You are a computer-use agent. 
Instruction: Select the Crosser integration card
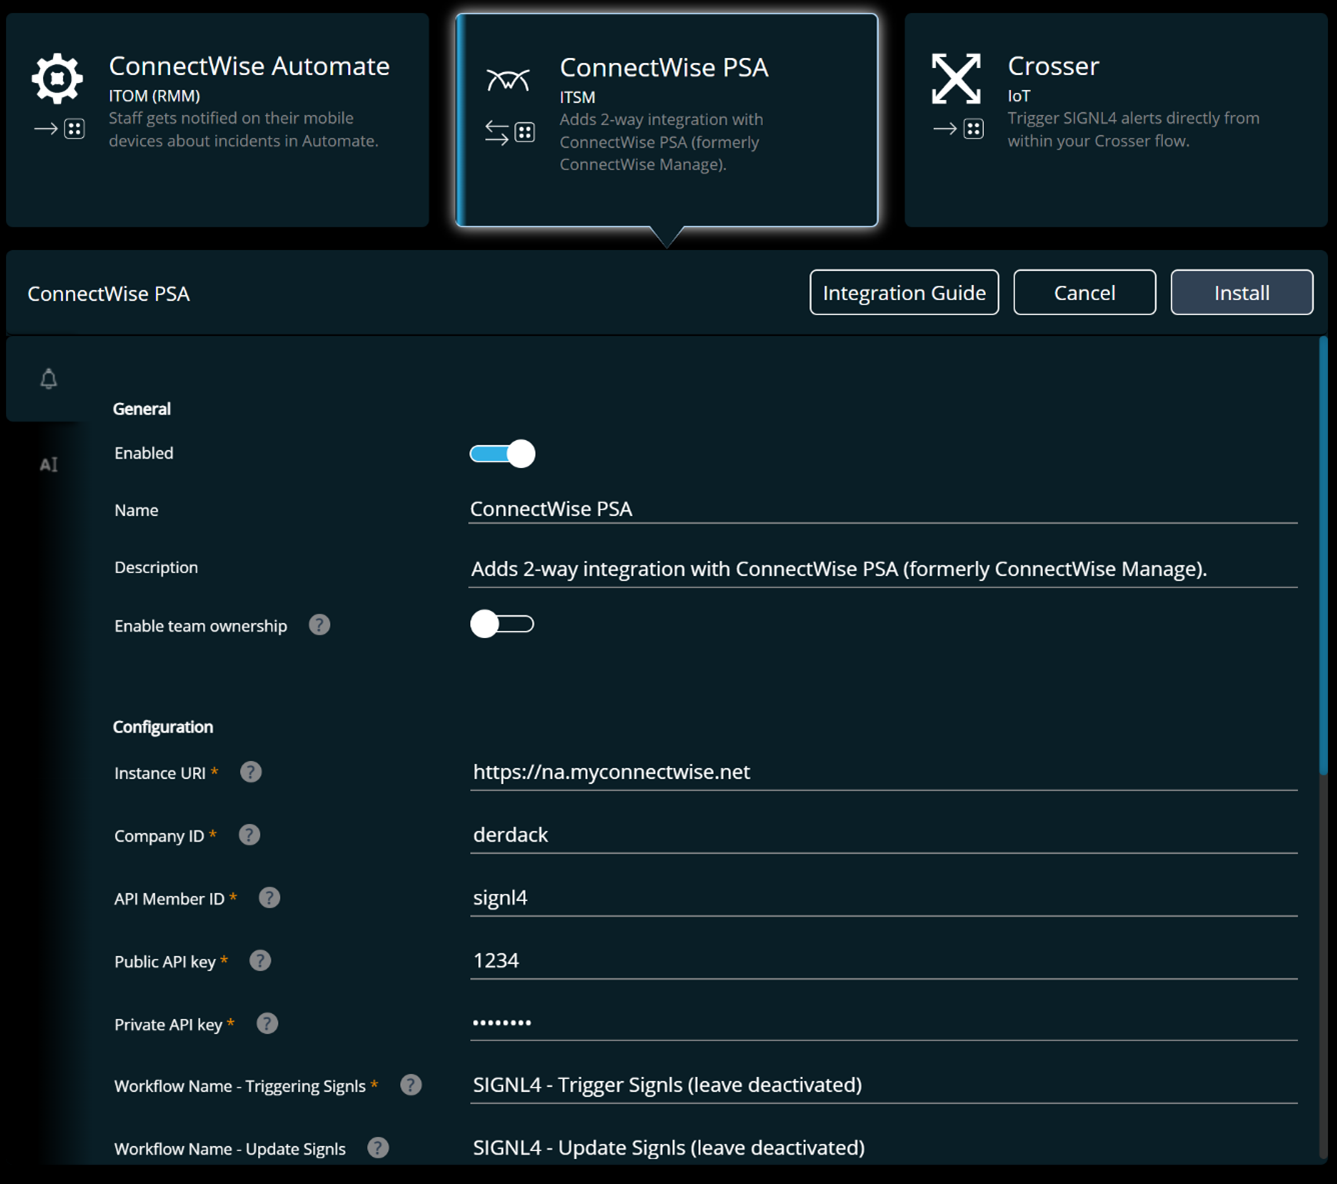1116,120
